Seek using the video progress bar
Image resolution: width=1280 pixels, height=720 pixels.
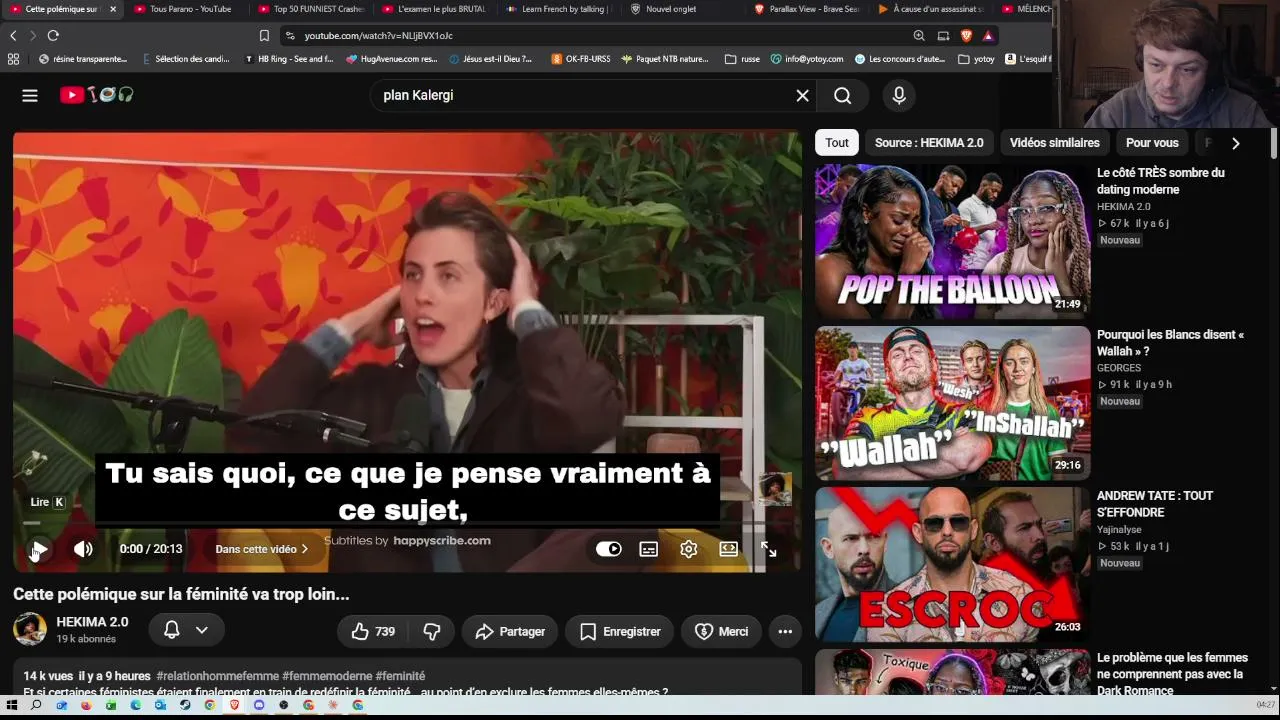(x=407, y=523)
